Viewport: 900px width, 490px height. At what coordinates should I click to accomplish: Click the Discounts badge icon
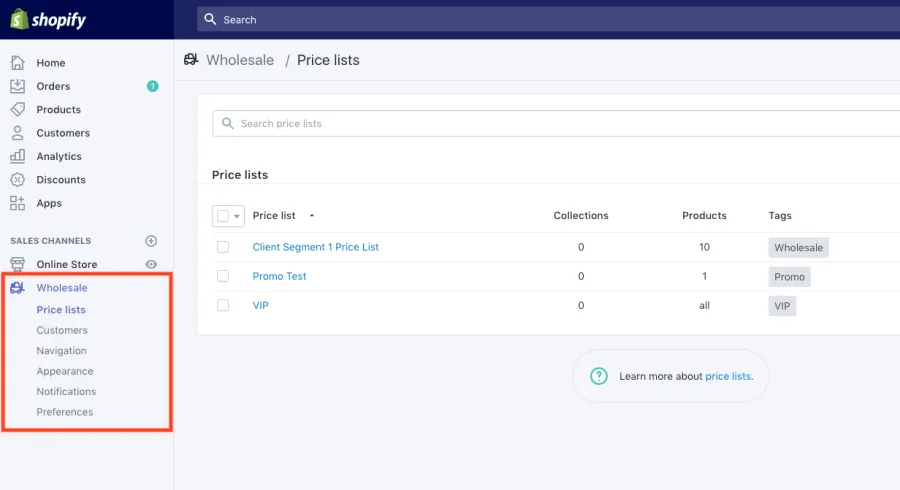(17, 180)
